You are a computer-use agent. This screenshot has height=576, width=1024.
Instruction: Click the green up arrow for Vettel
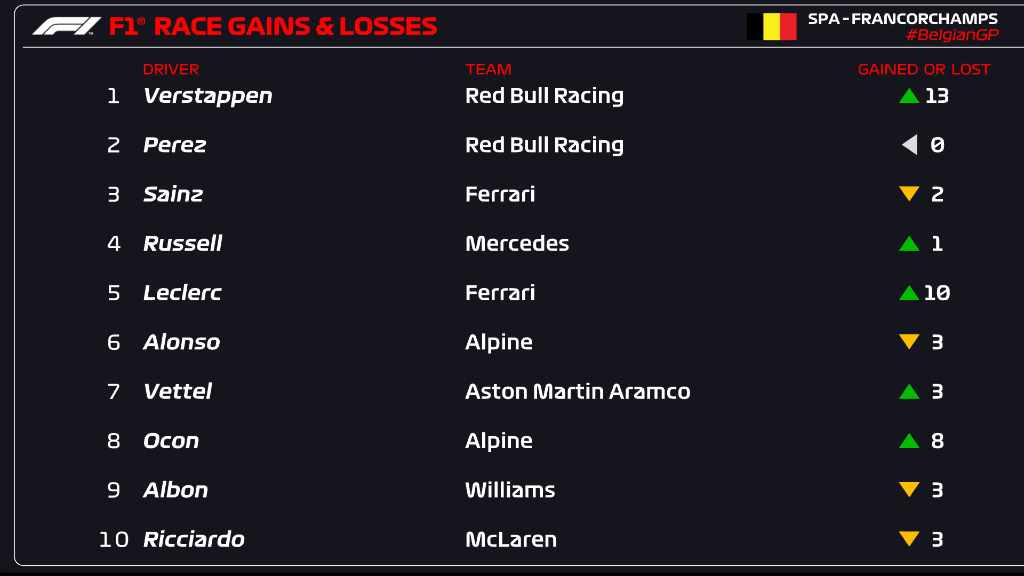[x=908, y=392]
